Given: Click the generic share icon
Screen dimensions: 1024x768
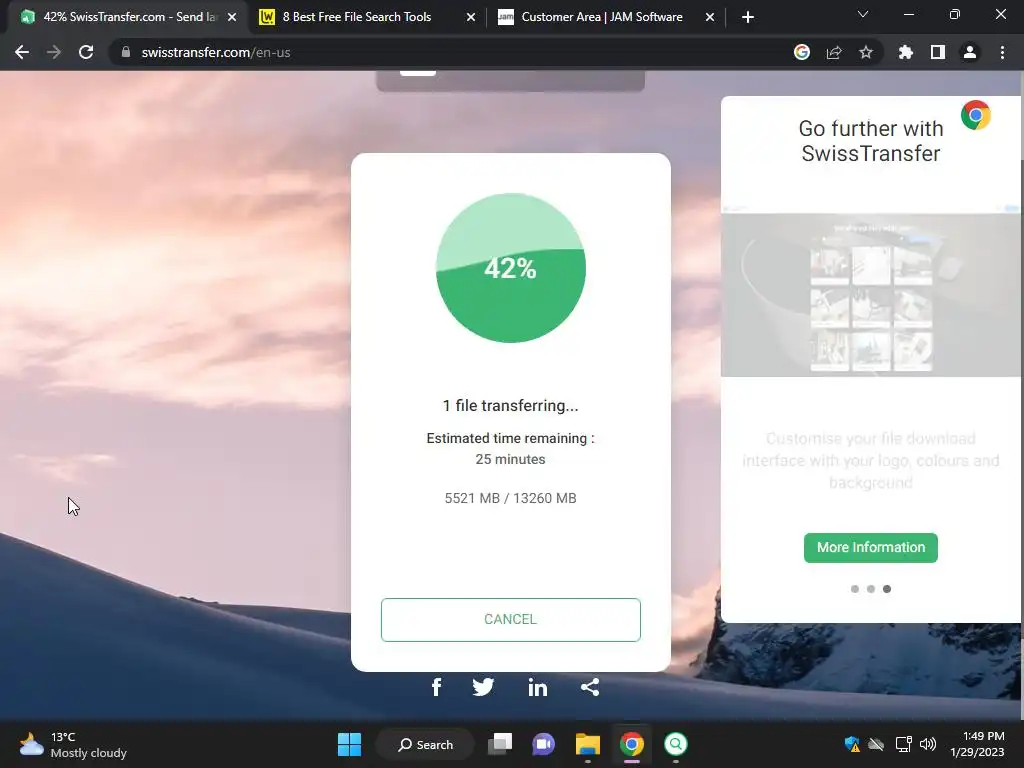Looking at the screenshot, I should [x=590, y=687].
